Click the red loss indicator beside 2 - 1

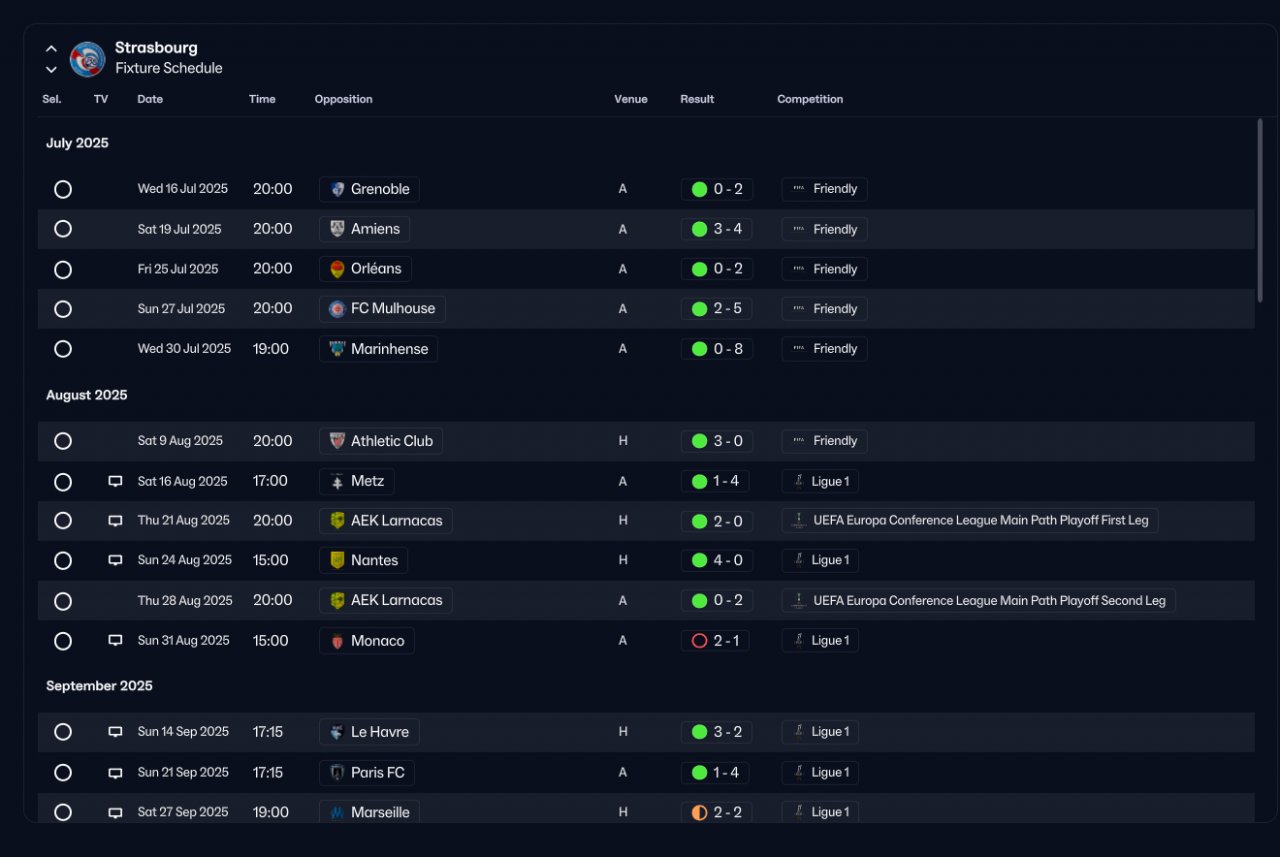[699, 641]
